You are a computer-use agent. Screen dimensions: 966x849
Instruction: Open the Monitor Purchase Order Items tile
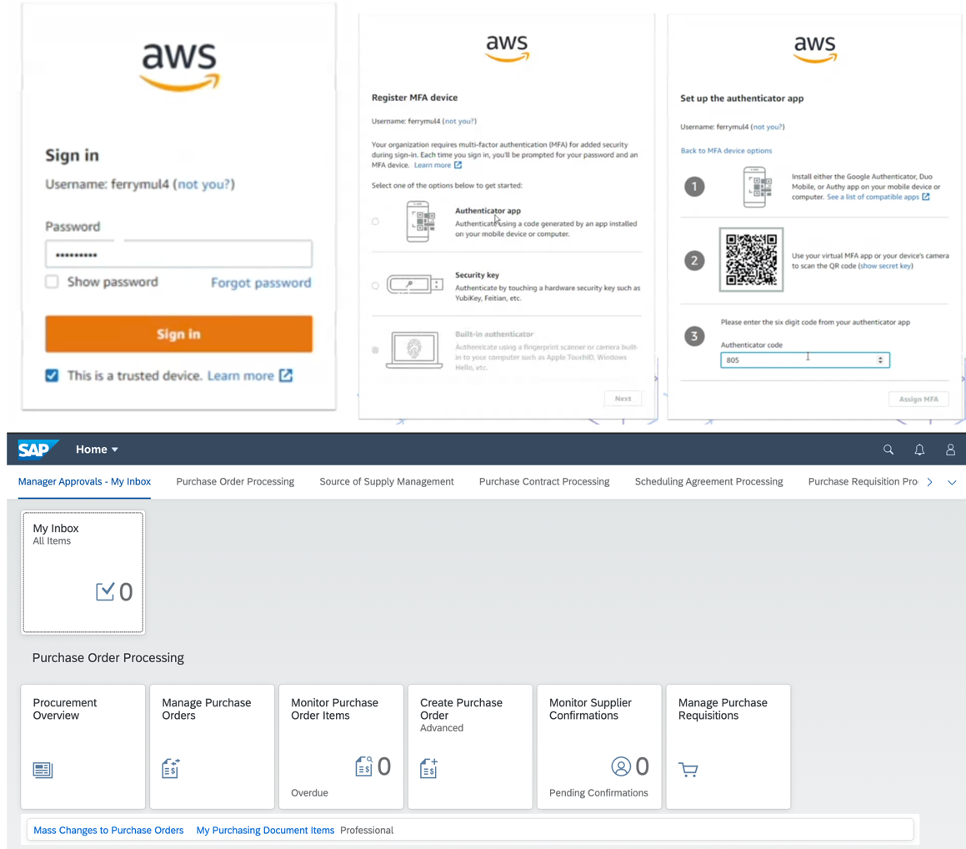pos(341,747)
